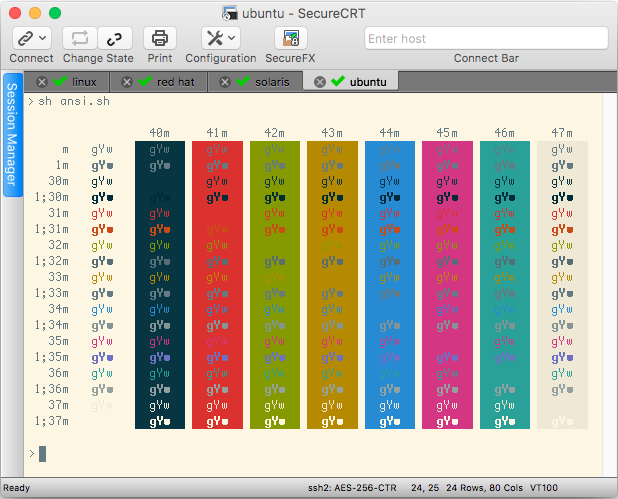Open the Configuration tools icon
This screenshot has width=618, height=499.
click(x=215, y=38)
